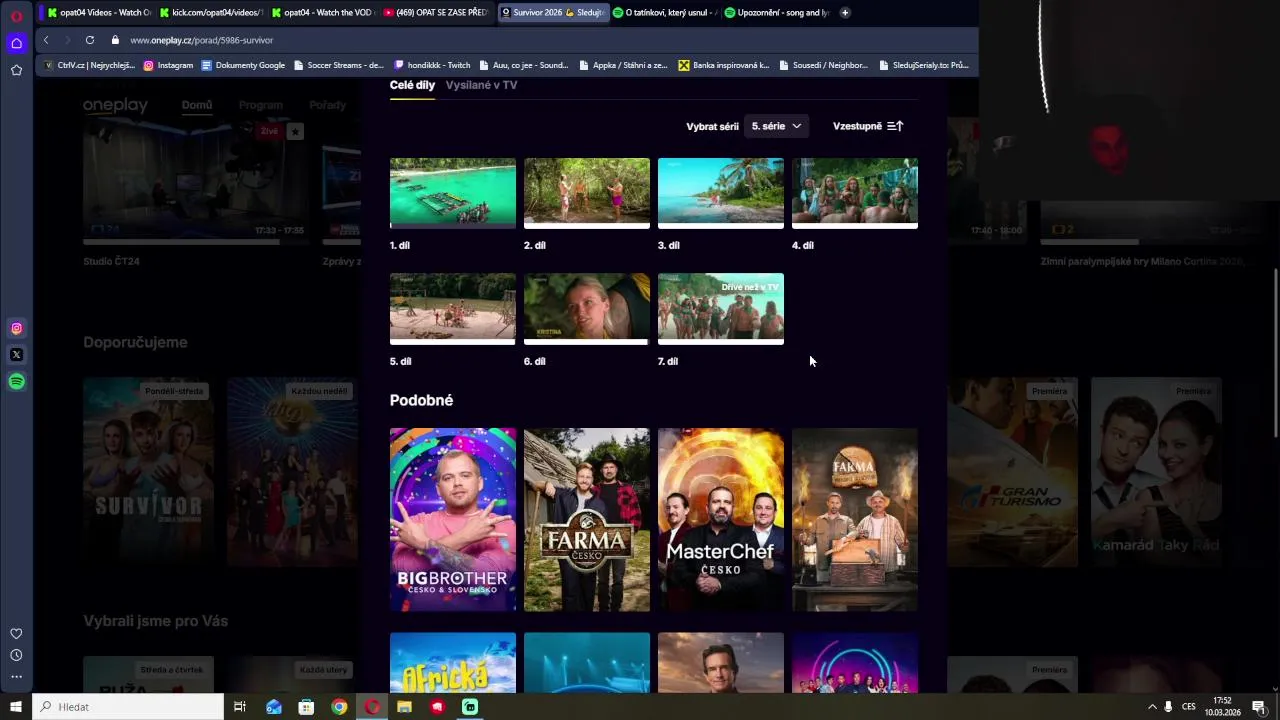The width and height of the screenshot is (1280, 720).
Task: Switch to opat04 Videos browser tab
Action: click(x=96, y=12)
